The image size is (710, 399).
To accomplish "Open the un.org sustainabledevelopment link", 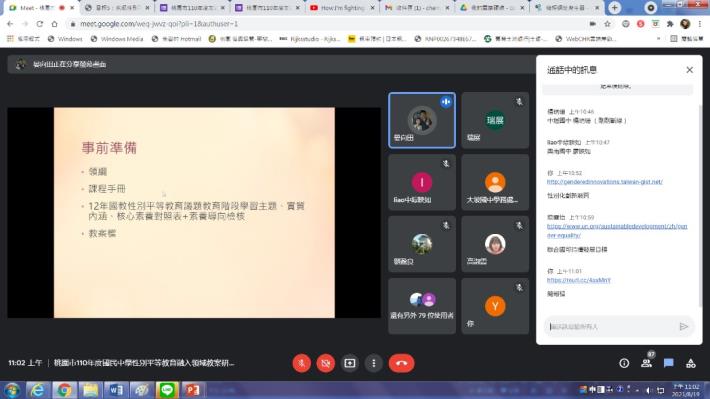I will [x=617, y=231].
